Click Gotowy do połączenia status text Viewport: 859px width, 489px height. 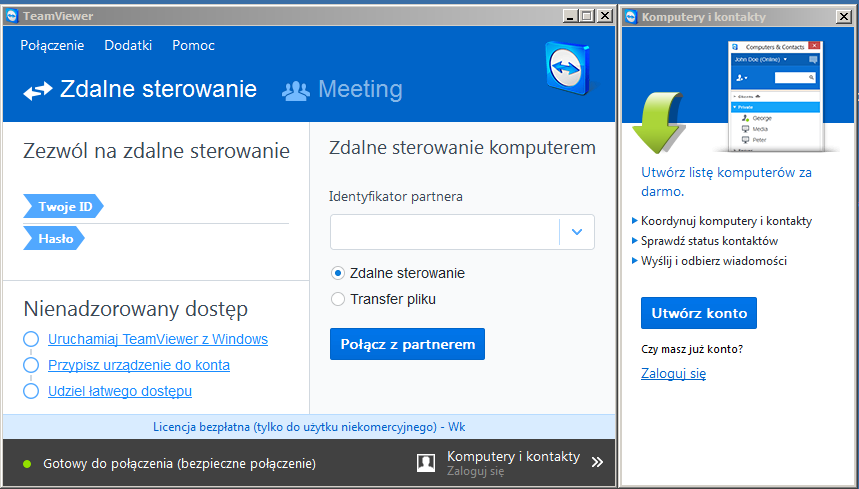click(180, 464)
